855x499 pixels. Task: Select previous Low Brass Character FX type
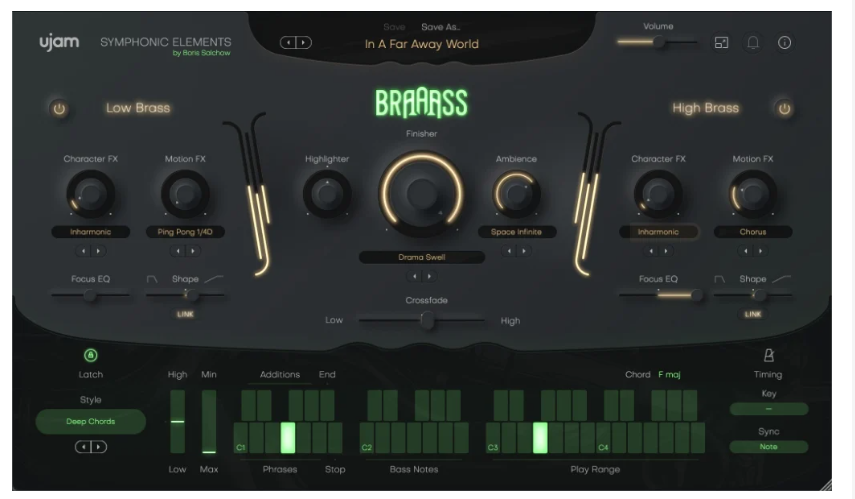point(83,251)
